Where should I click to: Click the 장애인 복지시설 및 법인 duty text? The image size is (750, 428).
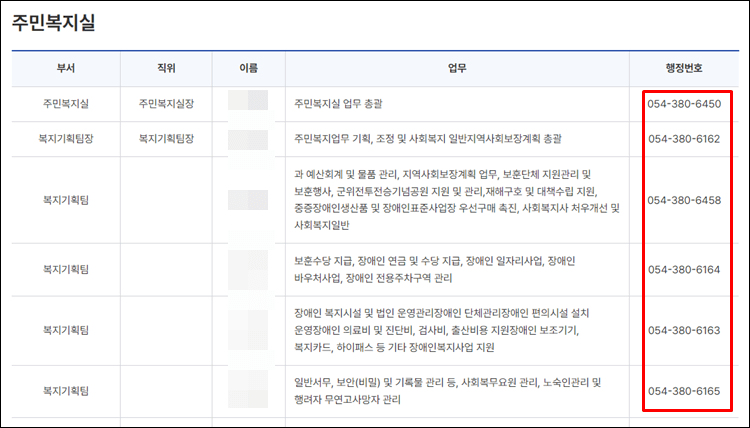coord(441,330)
